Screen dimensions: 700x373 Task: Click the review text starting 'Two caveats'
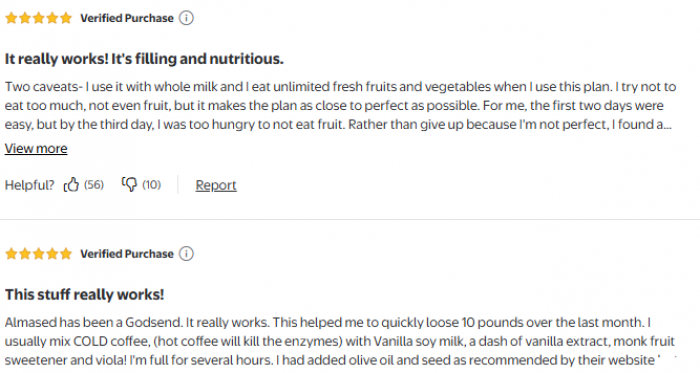click(340, 106)
